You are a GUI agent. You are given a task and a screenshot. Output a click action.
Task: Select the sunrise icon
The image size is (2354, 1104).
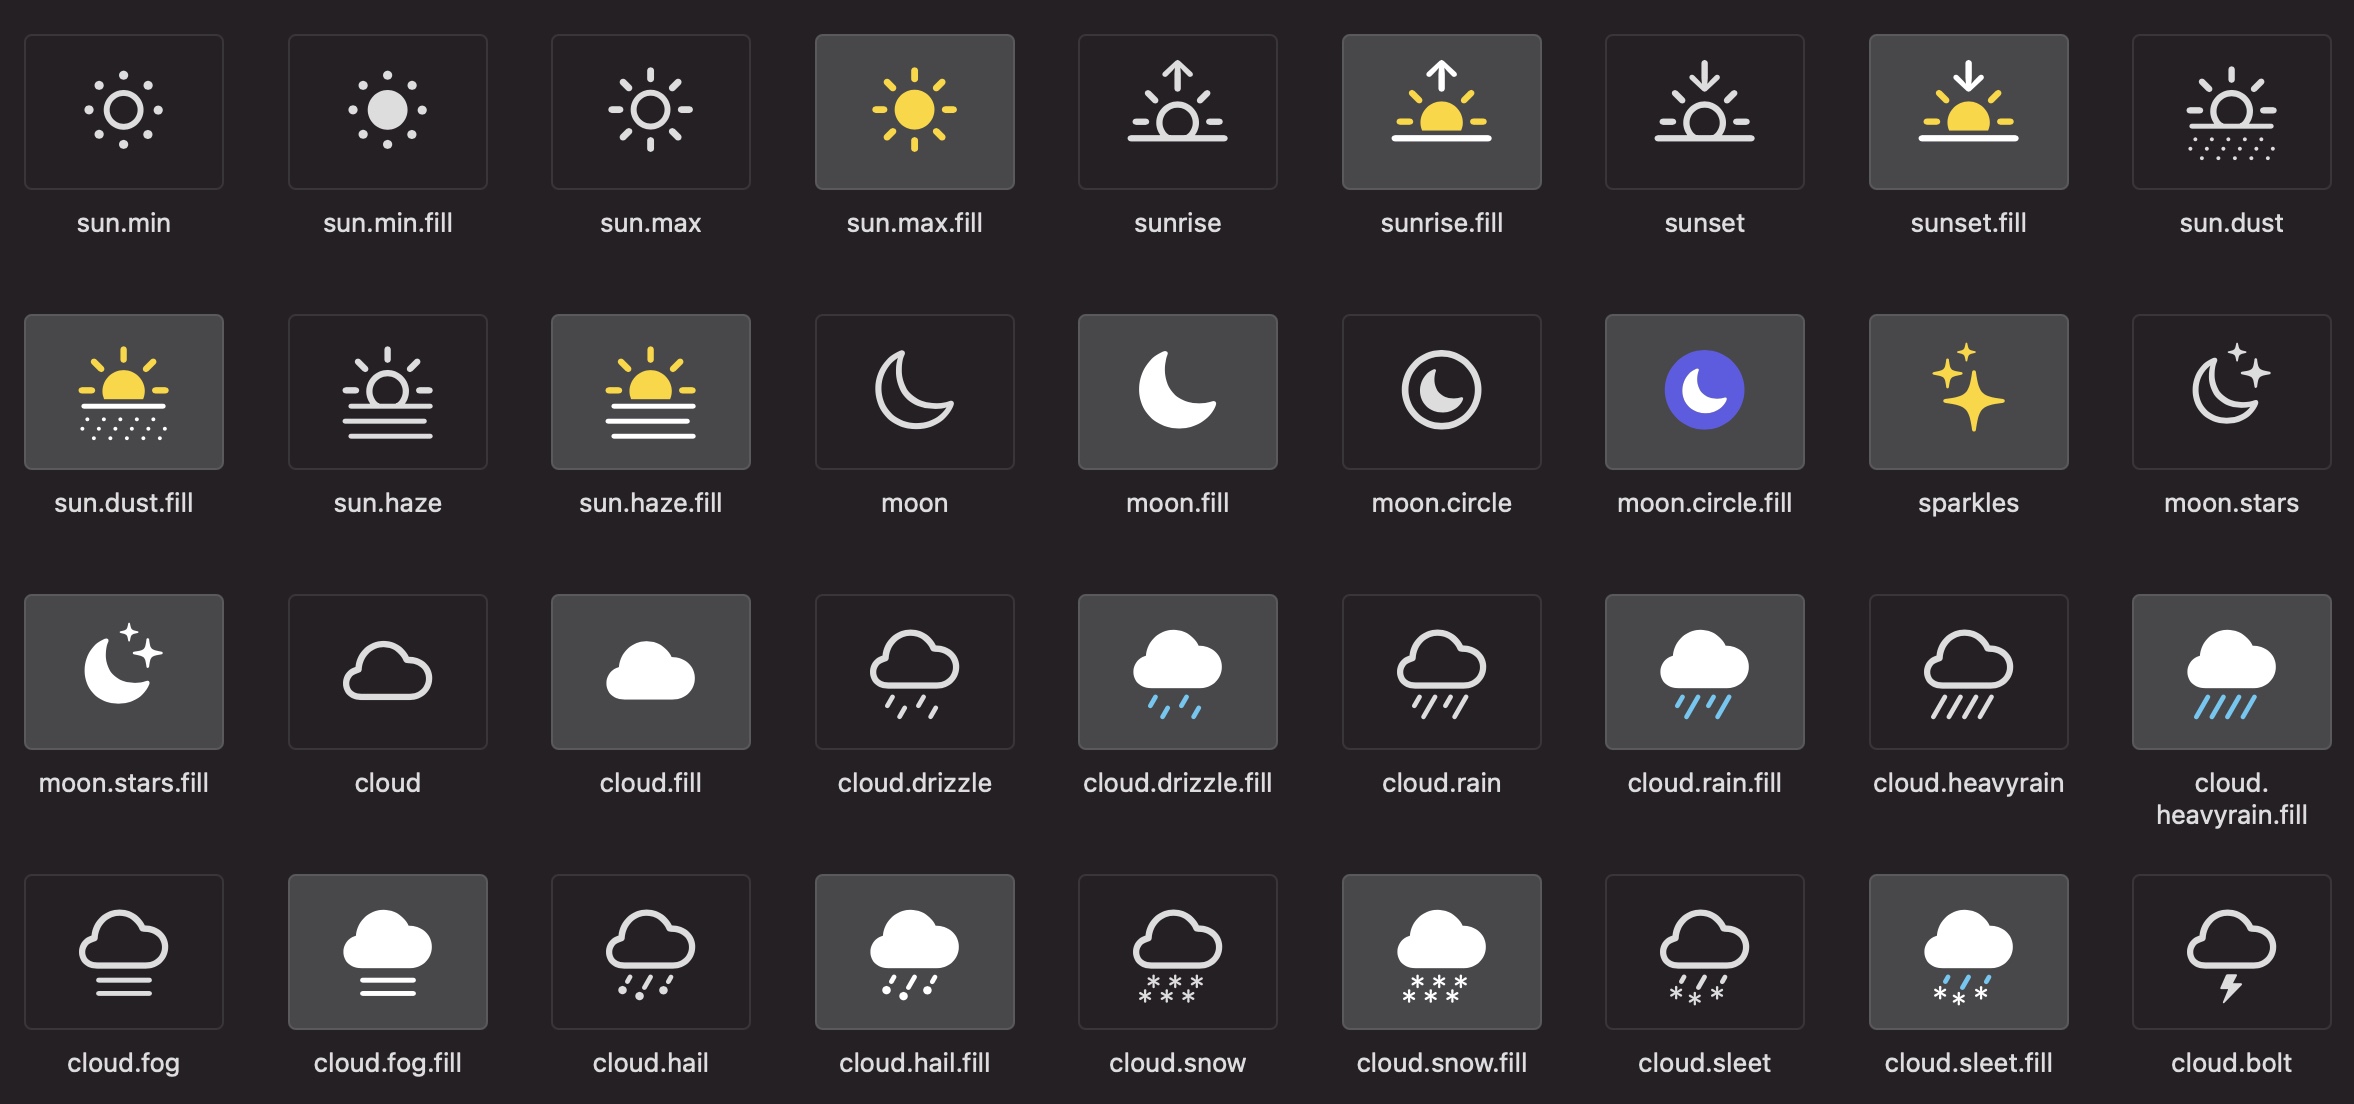click(x=1178, y=111)
